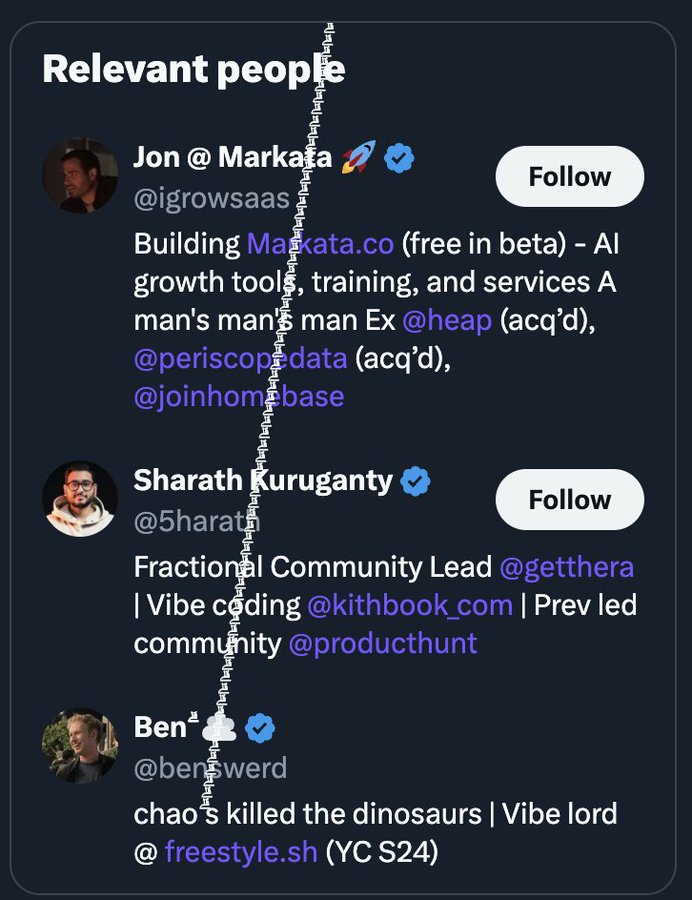Open the @kithbook_com mention
The image size is (692, 900).
coord(410,605)
